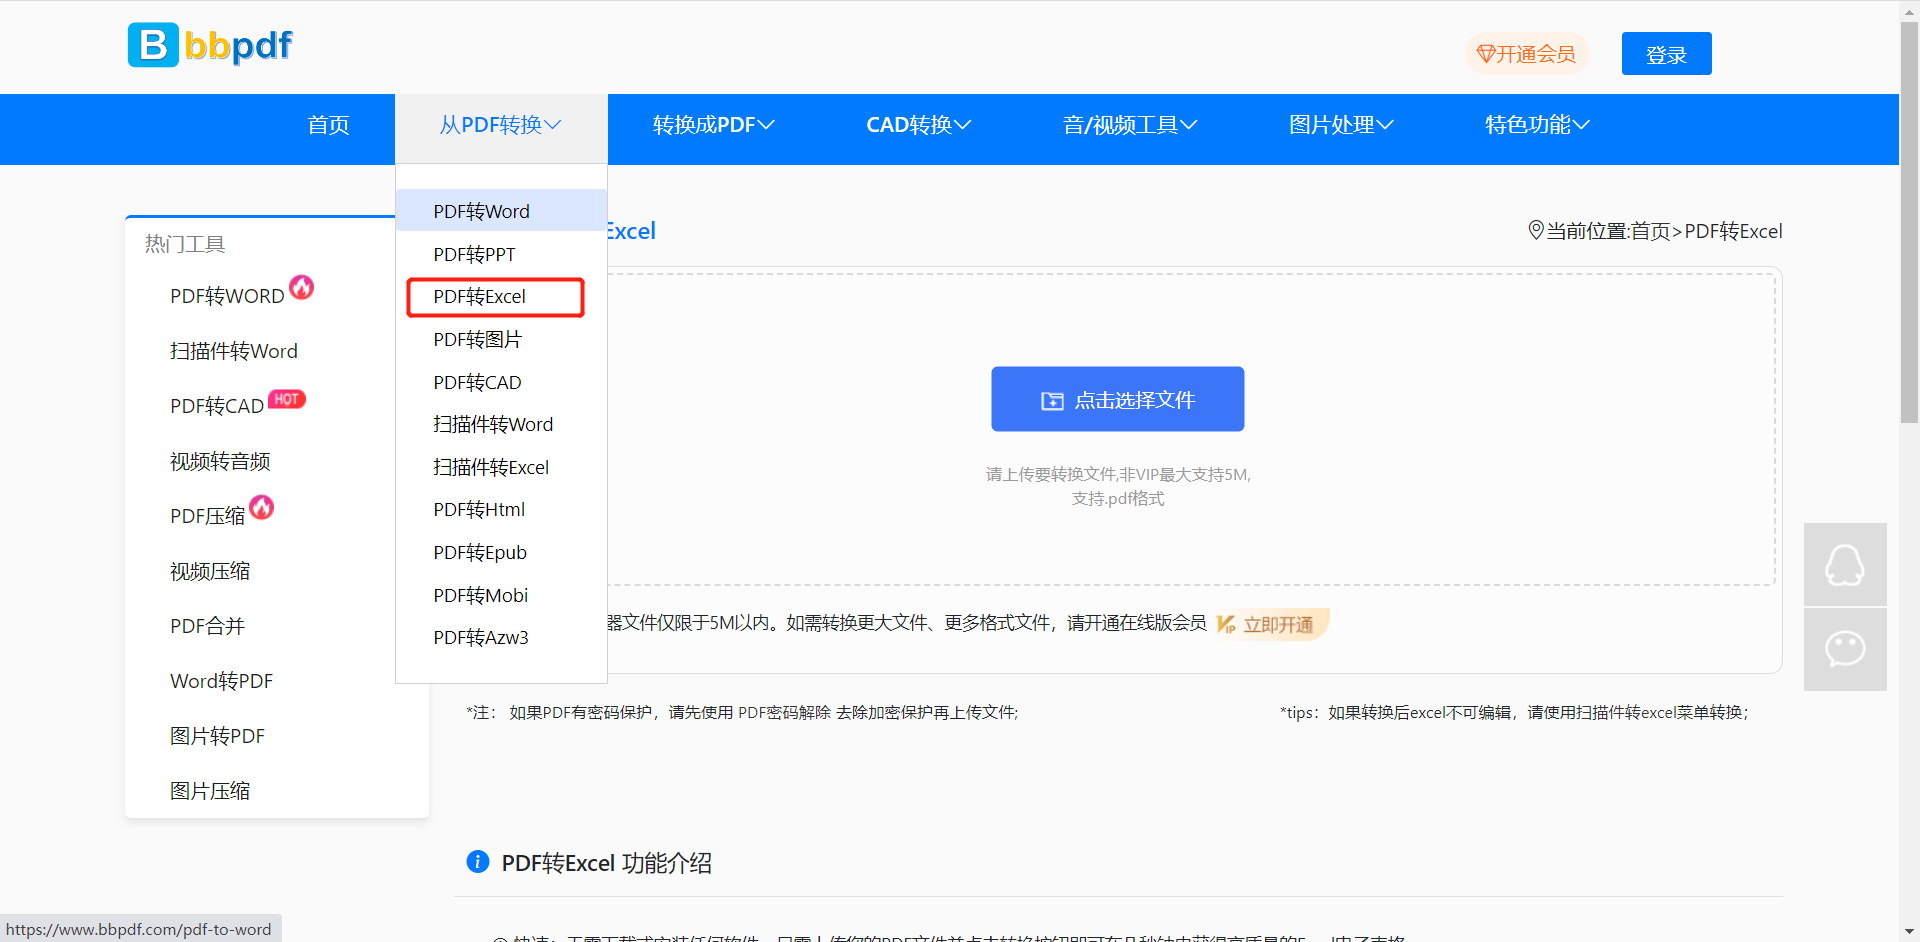1920x942 pixels.
Task: Open 视频压缩 in the sidebar
Action: [210, 571]
